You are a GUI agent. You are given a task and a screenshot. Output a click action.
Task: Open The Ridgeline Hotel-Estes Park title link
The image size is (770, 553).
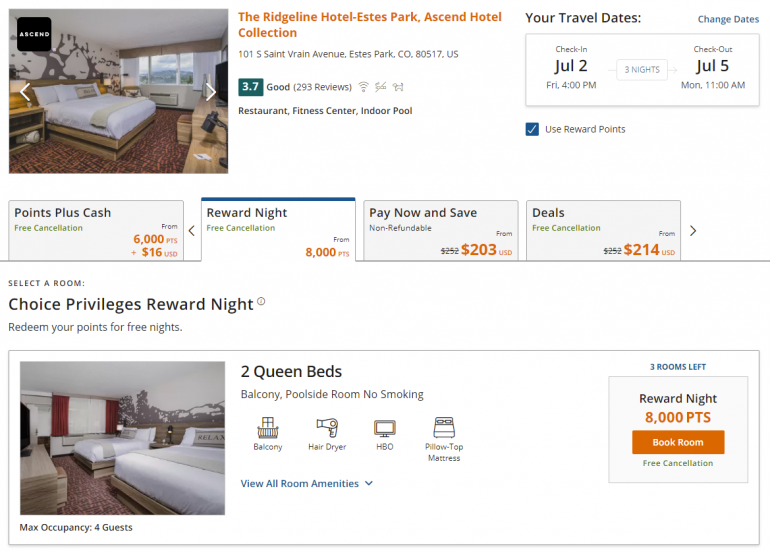(x=372, y=25)
